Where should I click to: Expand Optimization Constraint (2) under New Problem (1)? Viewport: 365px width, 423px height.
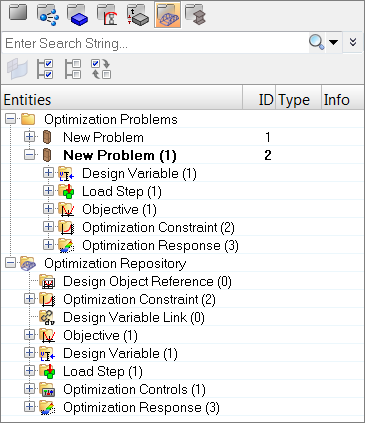(x=48, y=227)
